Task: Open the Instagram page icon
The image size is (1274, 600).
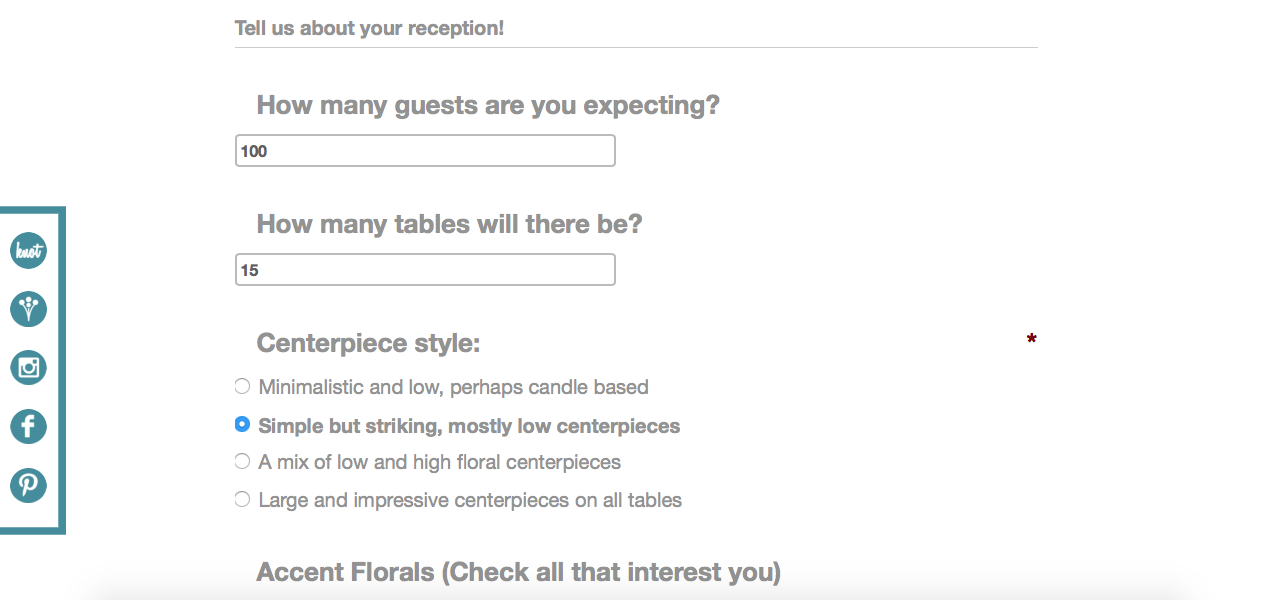Action: point(28,368)
